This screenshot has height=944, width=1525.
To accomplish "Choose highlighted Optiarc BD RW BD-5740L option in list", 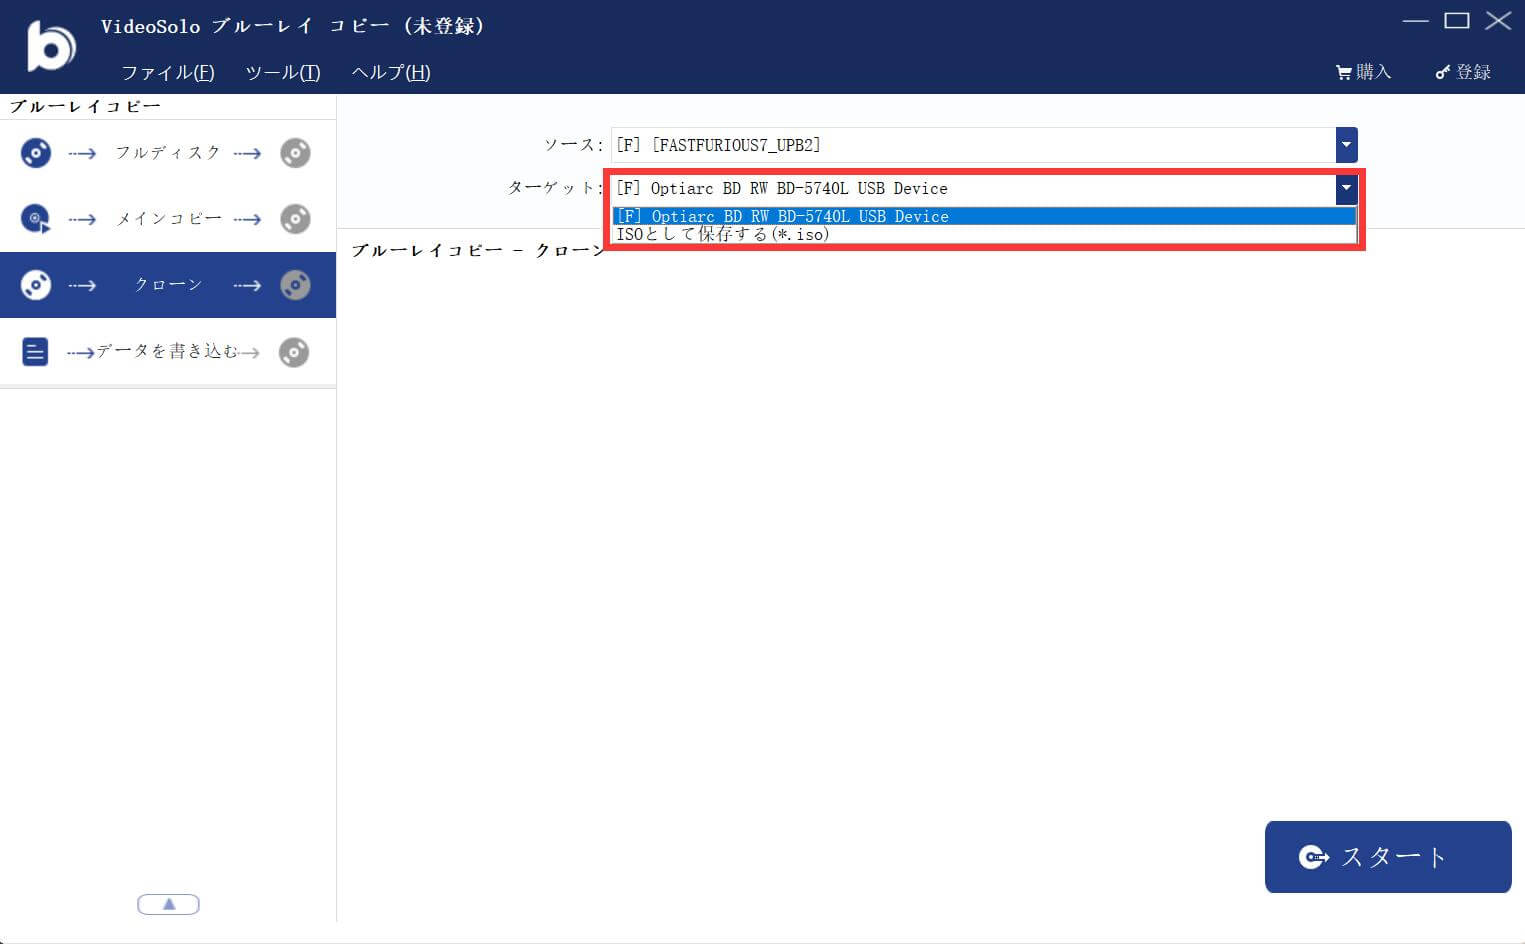I will (x=984, y=216).
